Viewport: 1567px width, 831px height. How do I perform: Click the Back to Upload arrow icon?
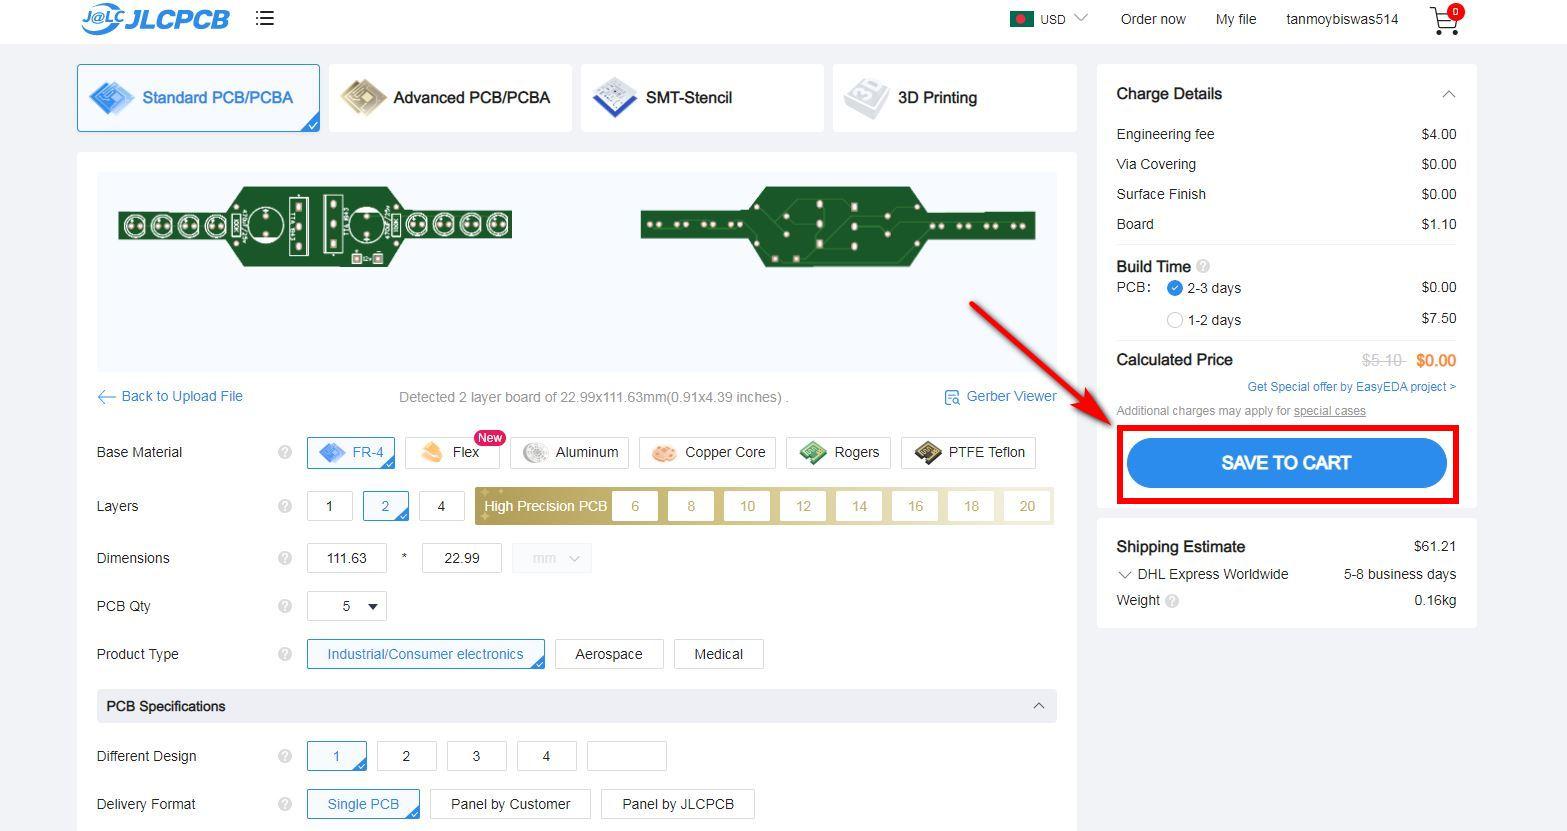coord(106,397)
